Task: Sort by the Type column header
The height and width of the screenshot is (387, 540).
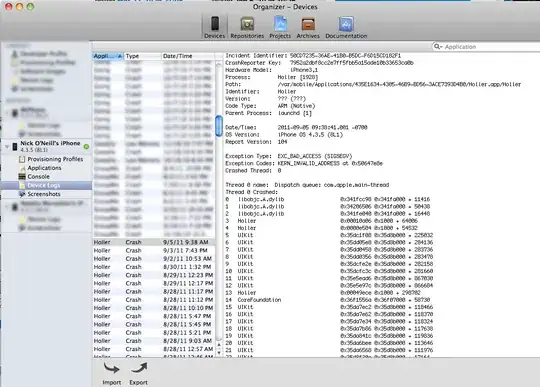Action: click(143, 56)
